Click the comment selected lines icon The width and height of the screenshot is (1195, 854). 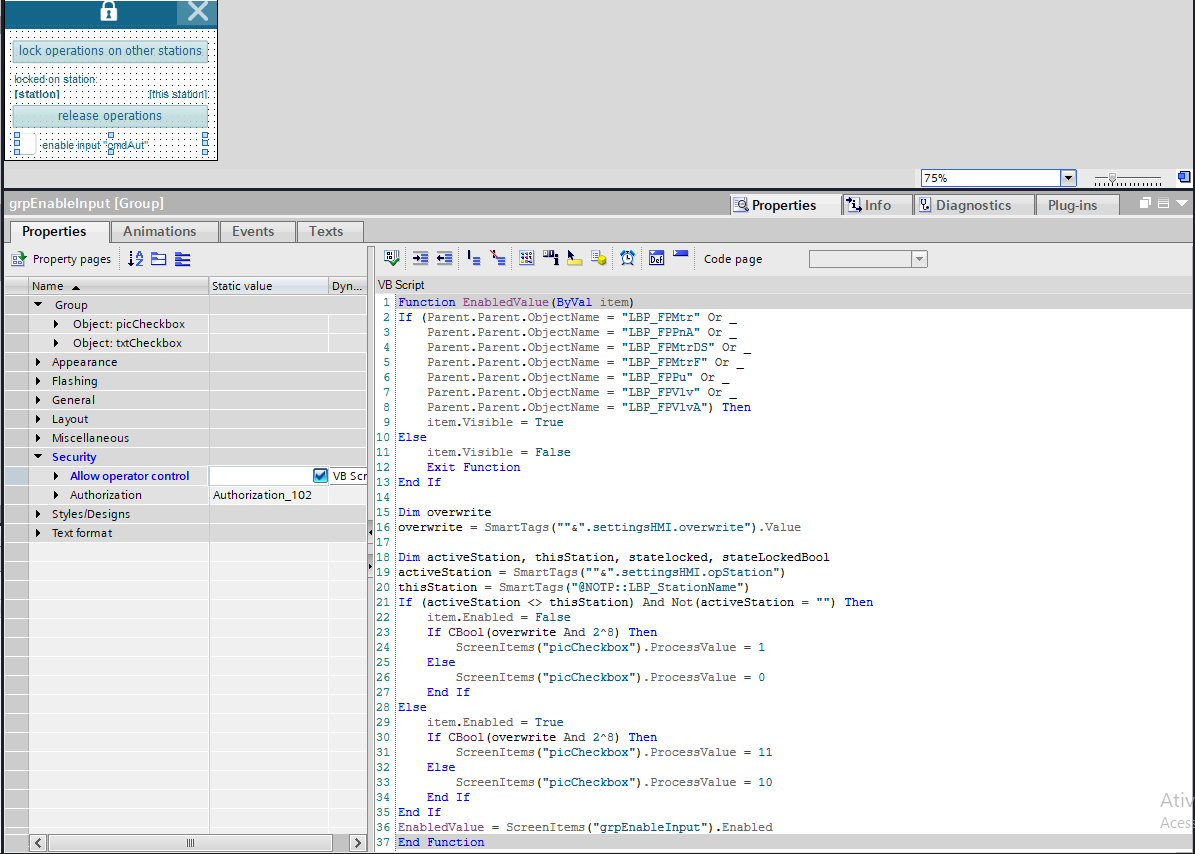point(474,258)
